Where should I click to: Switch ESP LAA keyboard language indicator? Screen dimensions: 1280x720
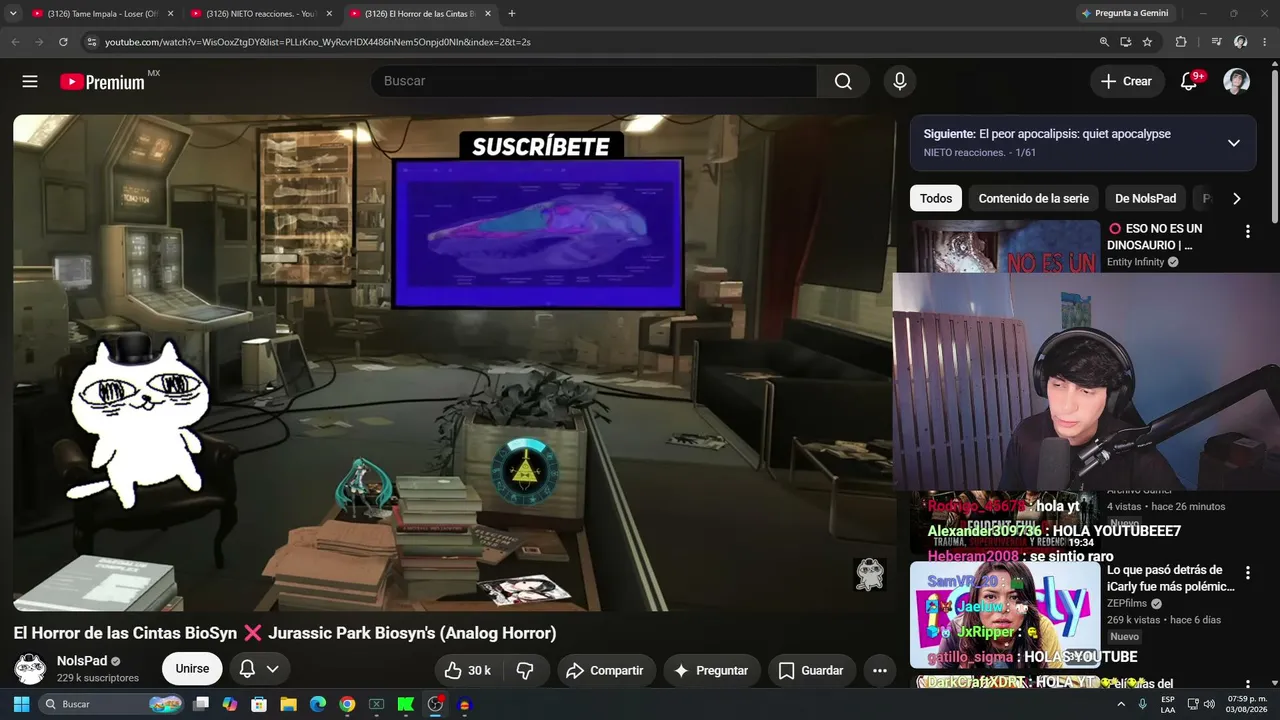click(x=1168, y=704)
